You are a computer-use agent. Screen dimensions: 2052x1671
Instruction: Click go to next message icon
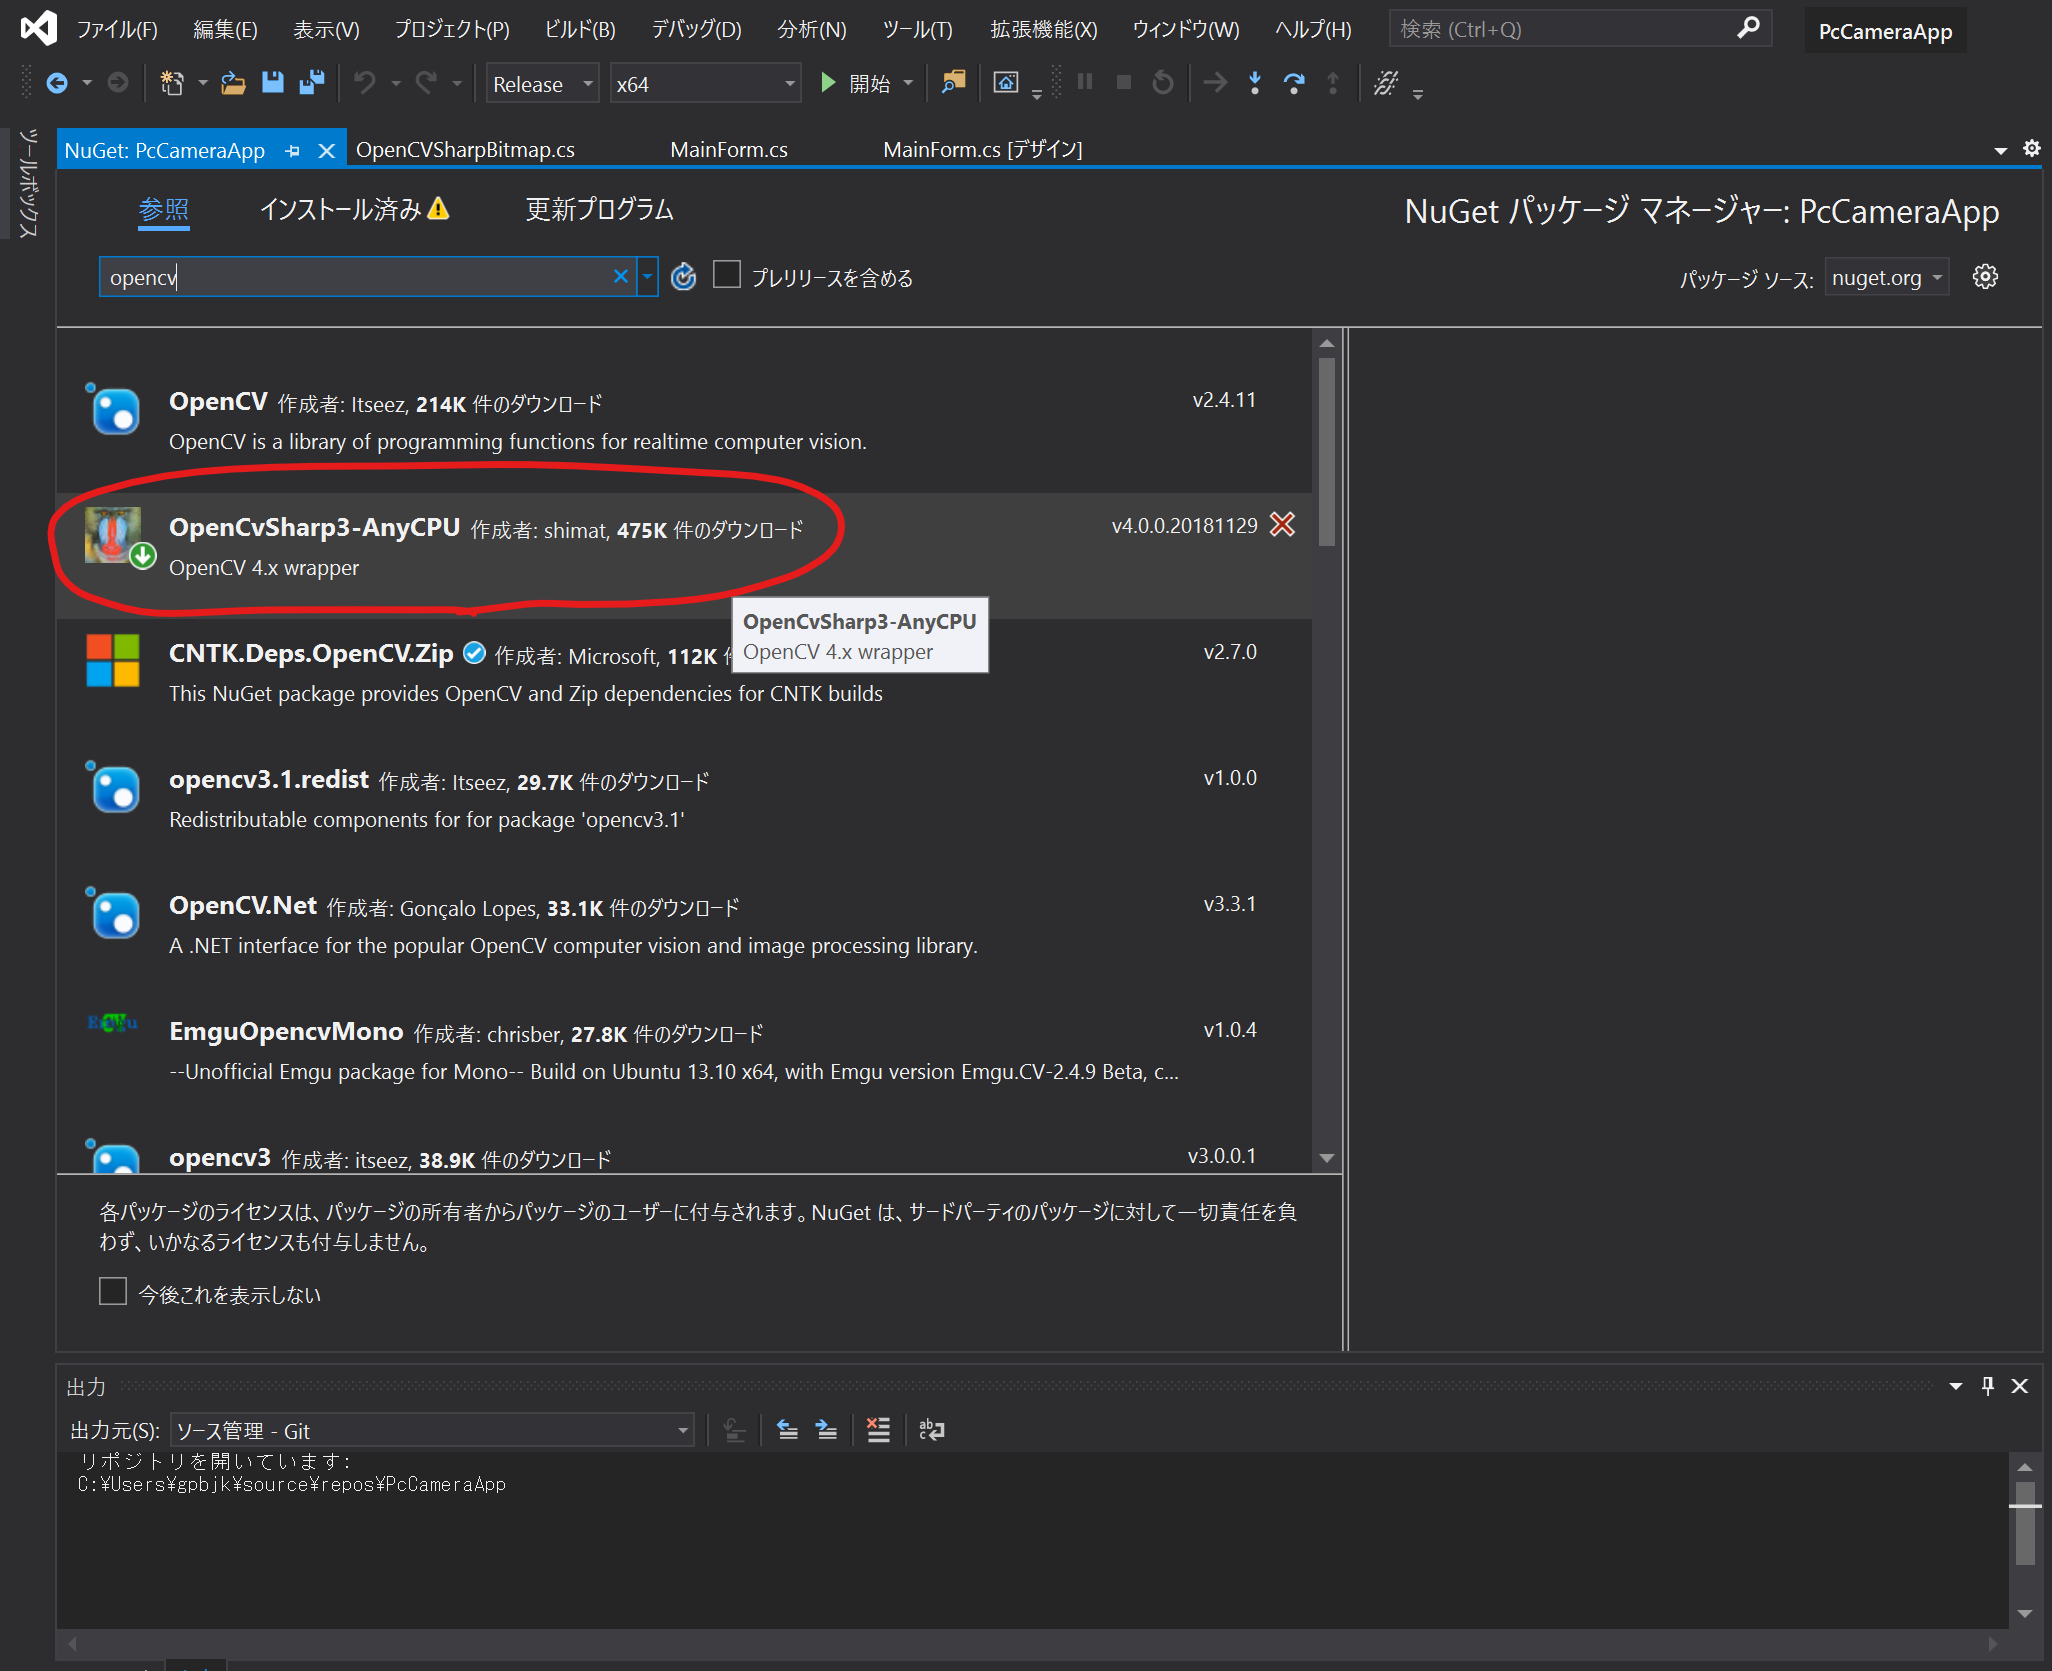point(826,1430)
